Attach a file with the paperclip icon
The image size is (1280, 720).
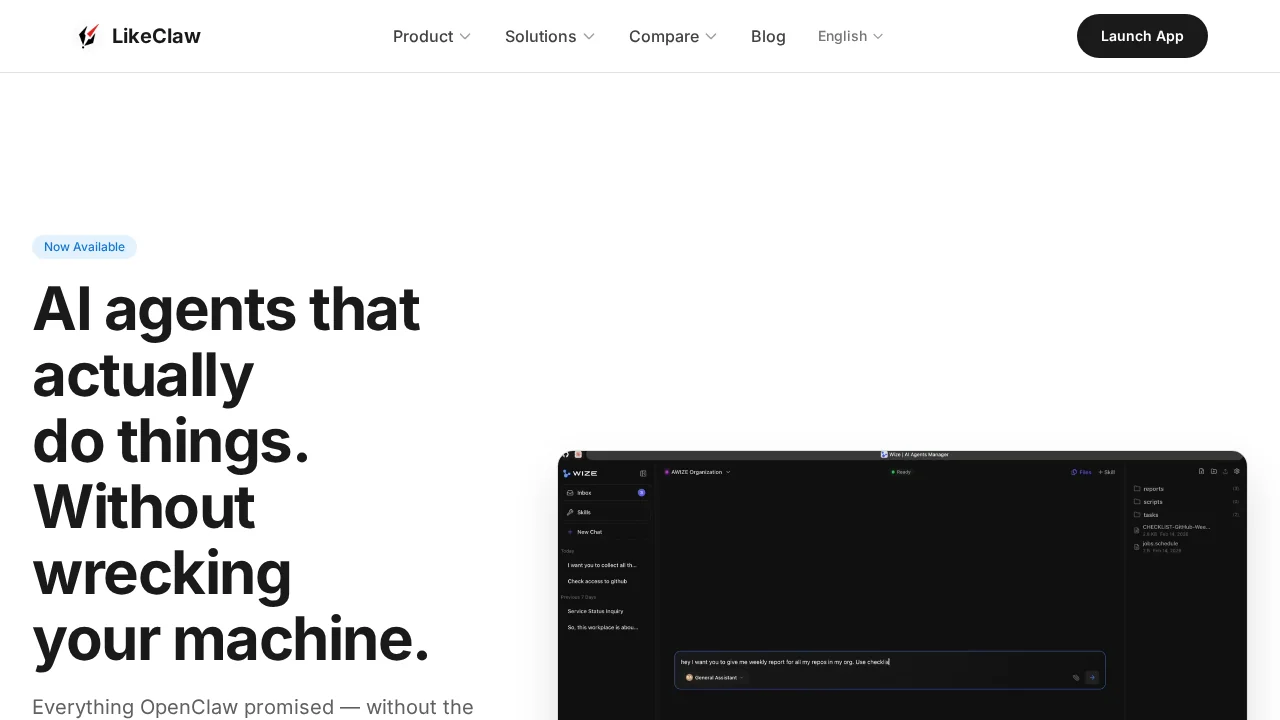(x=1076, y=677)
